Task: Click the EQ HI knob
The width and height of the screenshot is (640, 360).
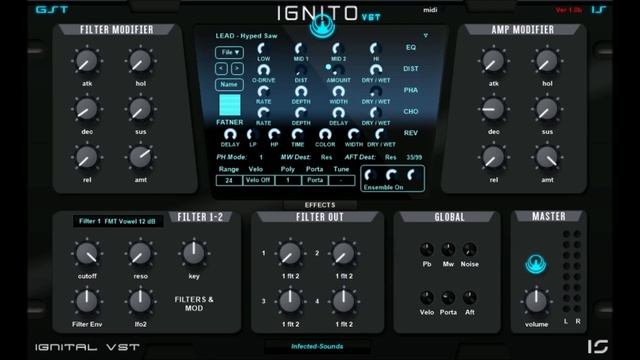Action: coord(376,49)
